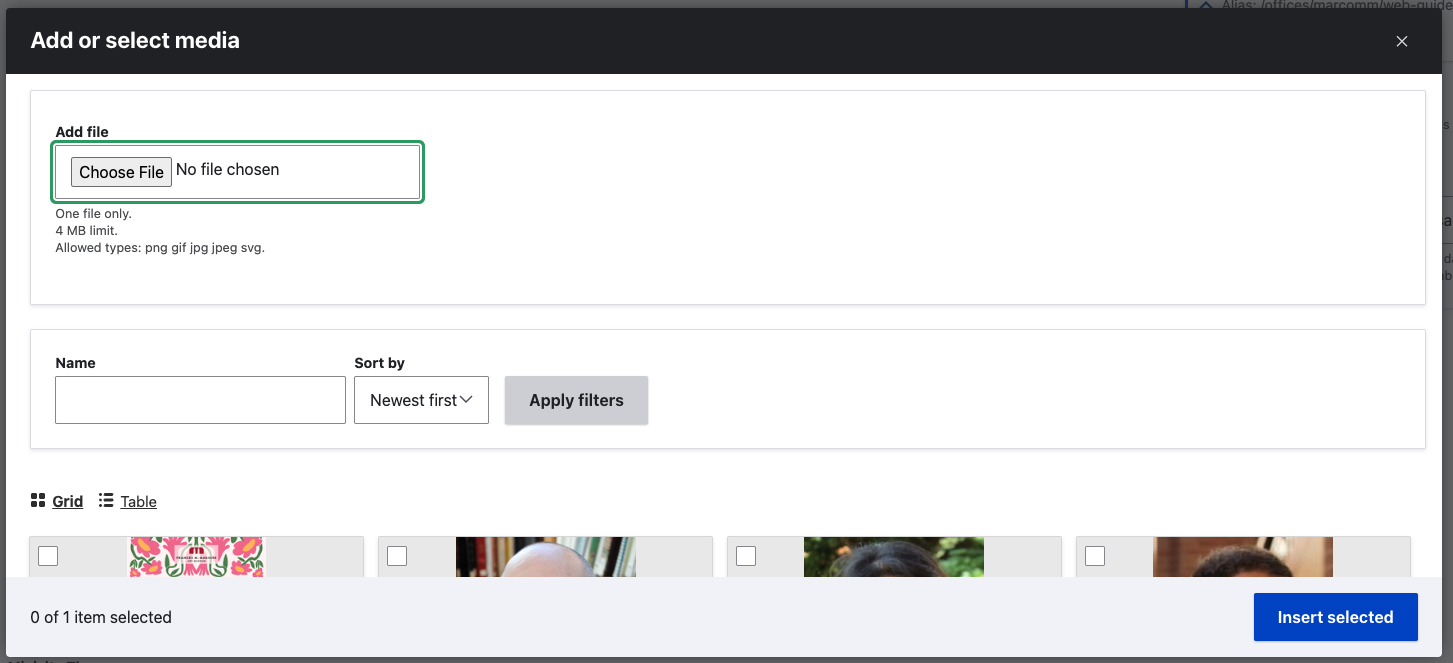
Task: Close the Add or select media dialog
Action: click(x=1402, y=41)
